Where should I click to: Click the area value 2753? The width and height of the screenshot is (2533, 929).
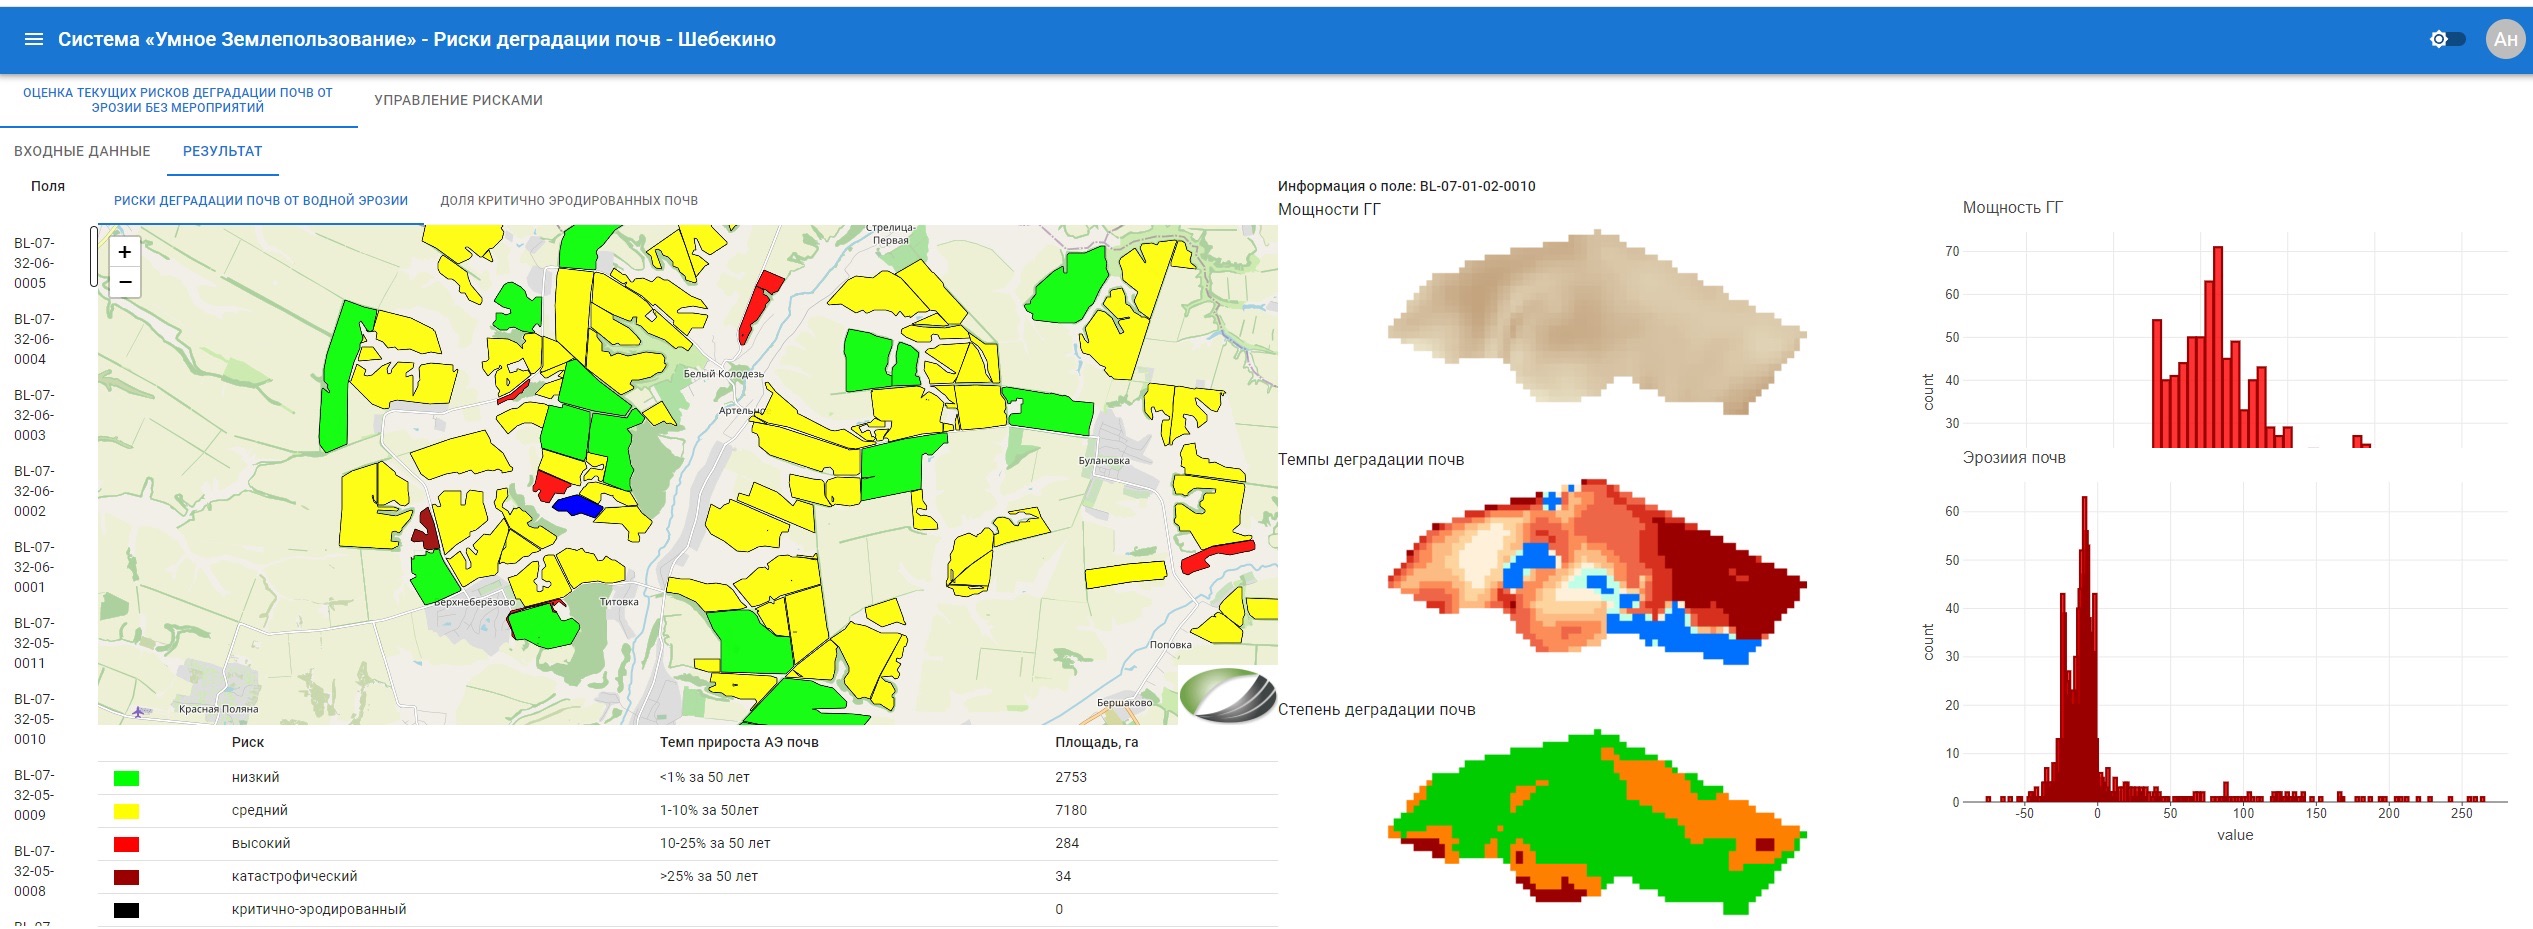click(1071, 777)
